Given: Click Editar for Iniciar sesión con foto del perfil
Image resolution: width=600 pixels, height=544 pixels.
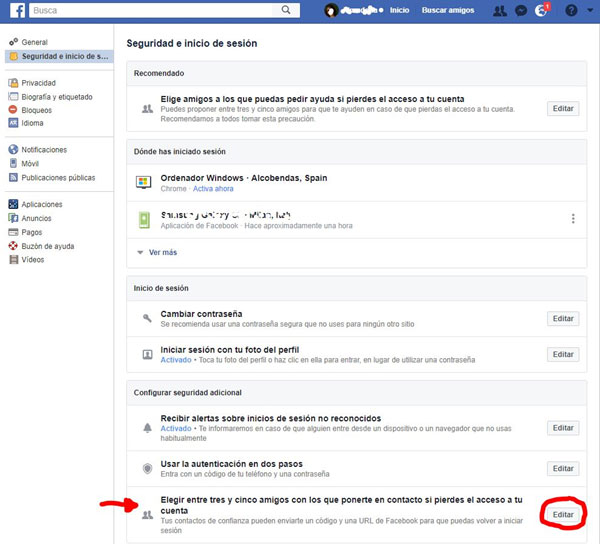Looking at the screenshot, I should [563, 355].
